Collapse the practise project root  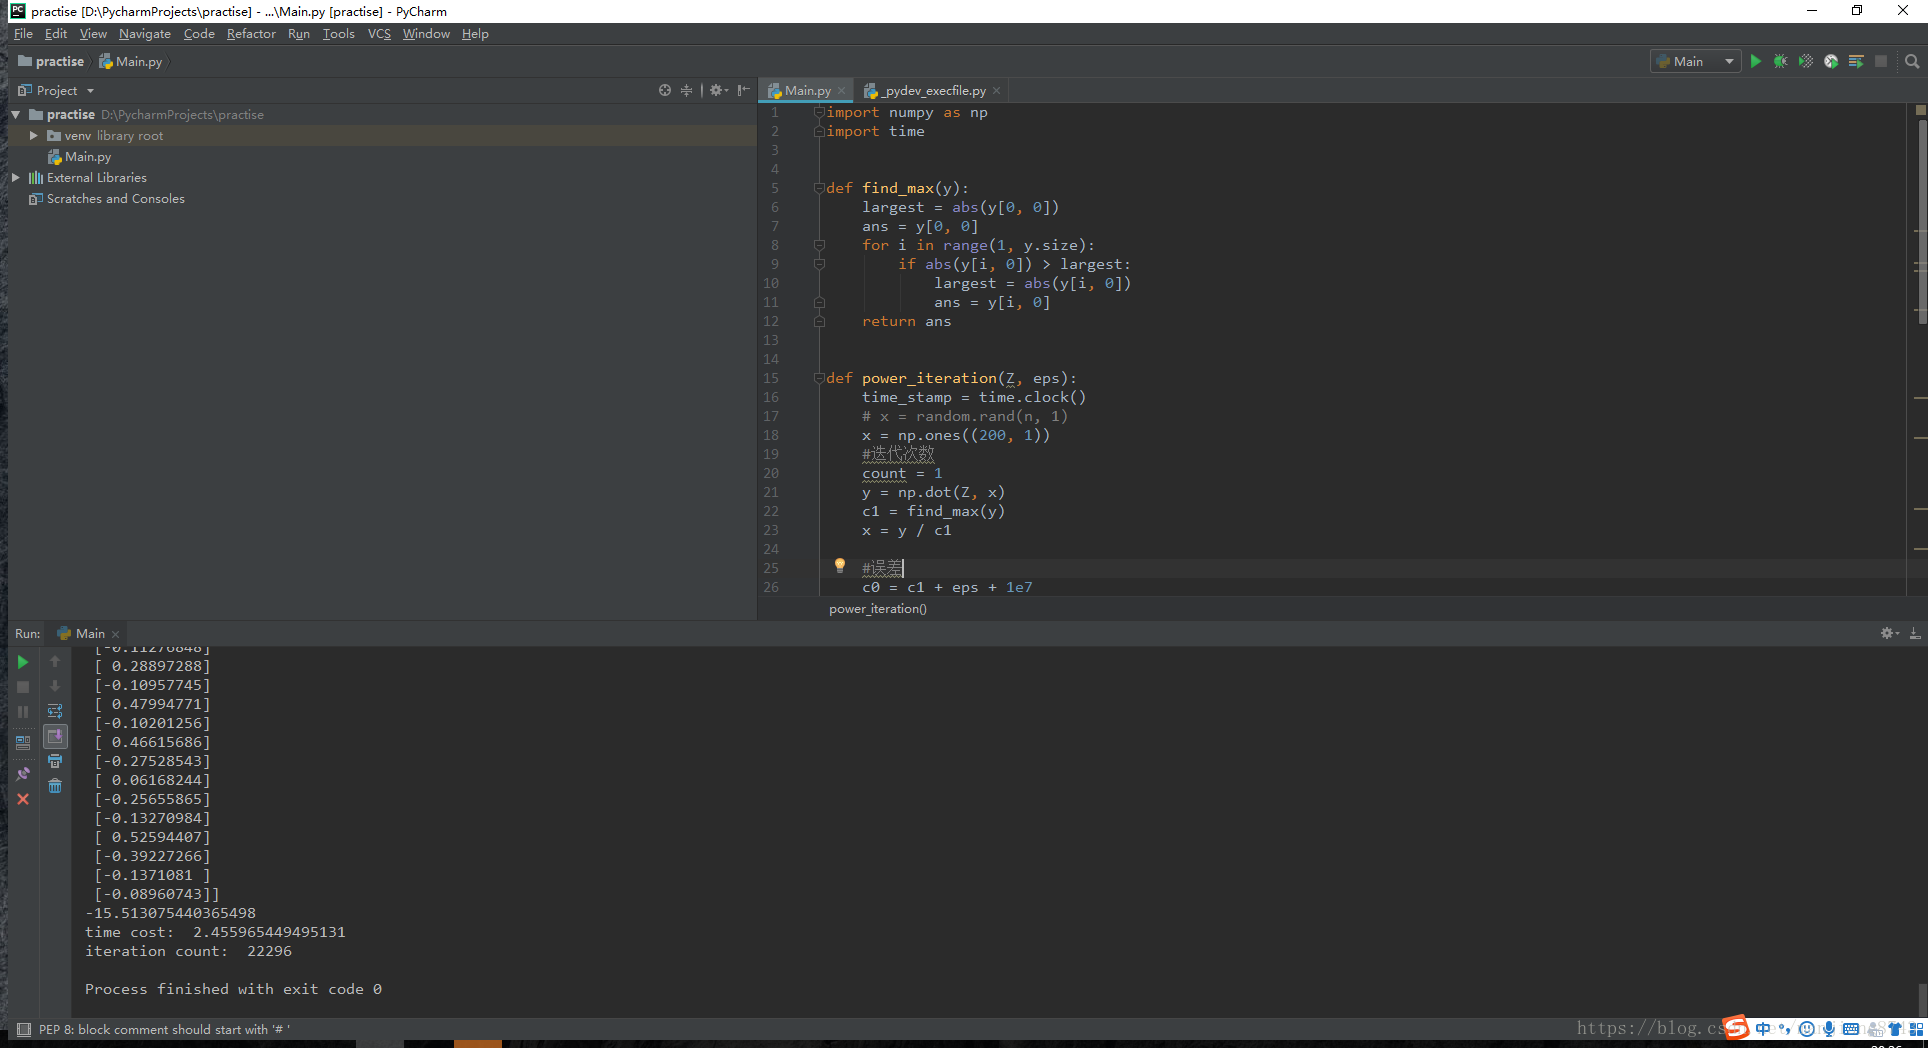coord(16,115)
